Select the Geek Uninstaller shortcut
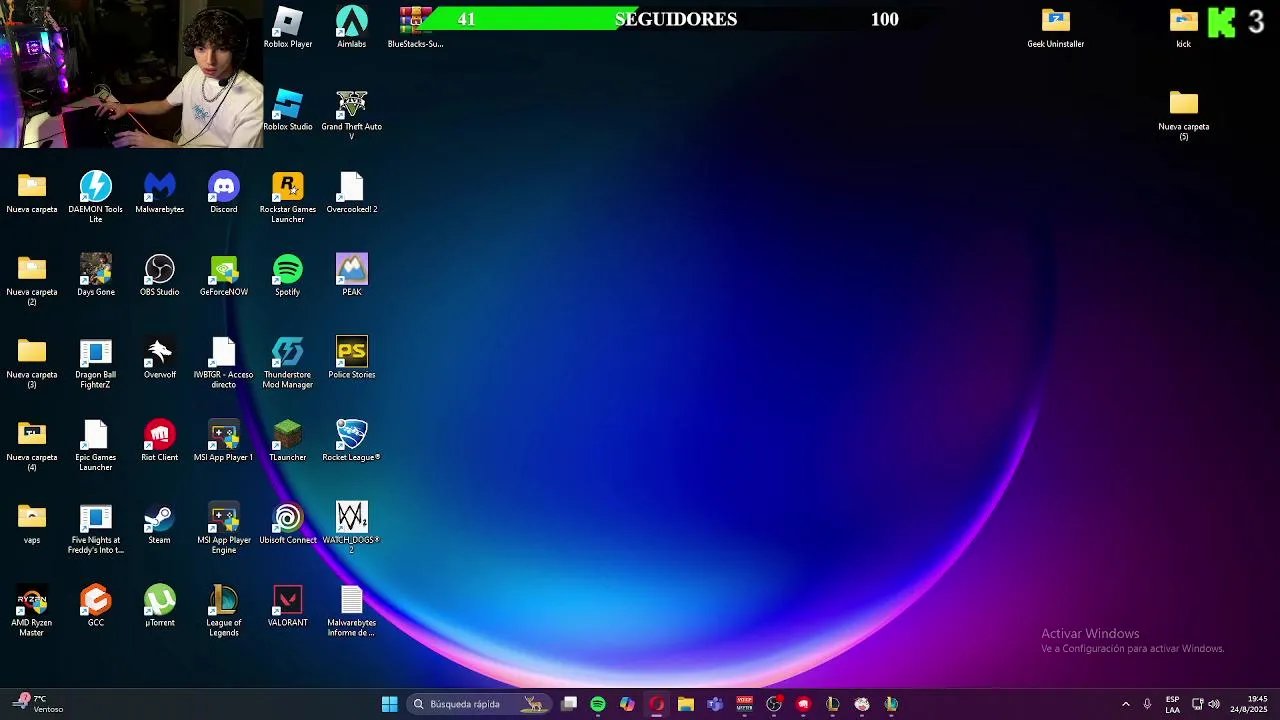Screen dimensions: 1280x720 [x=1056, y=27]
